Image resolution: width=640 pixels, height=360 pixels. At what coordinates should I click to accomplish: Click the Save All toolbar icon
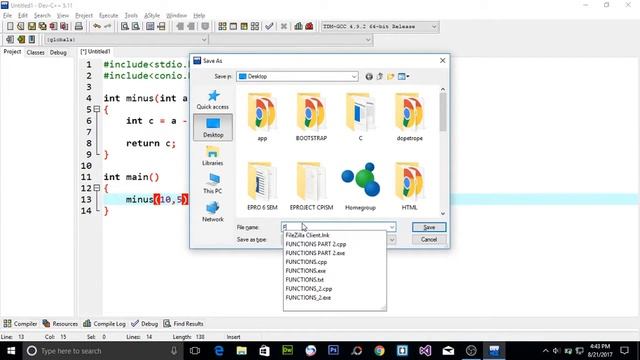42,27
